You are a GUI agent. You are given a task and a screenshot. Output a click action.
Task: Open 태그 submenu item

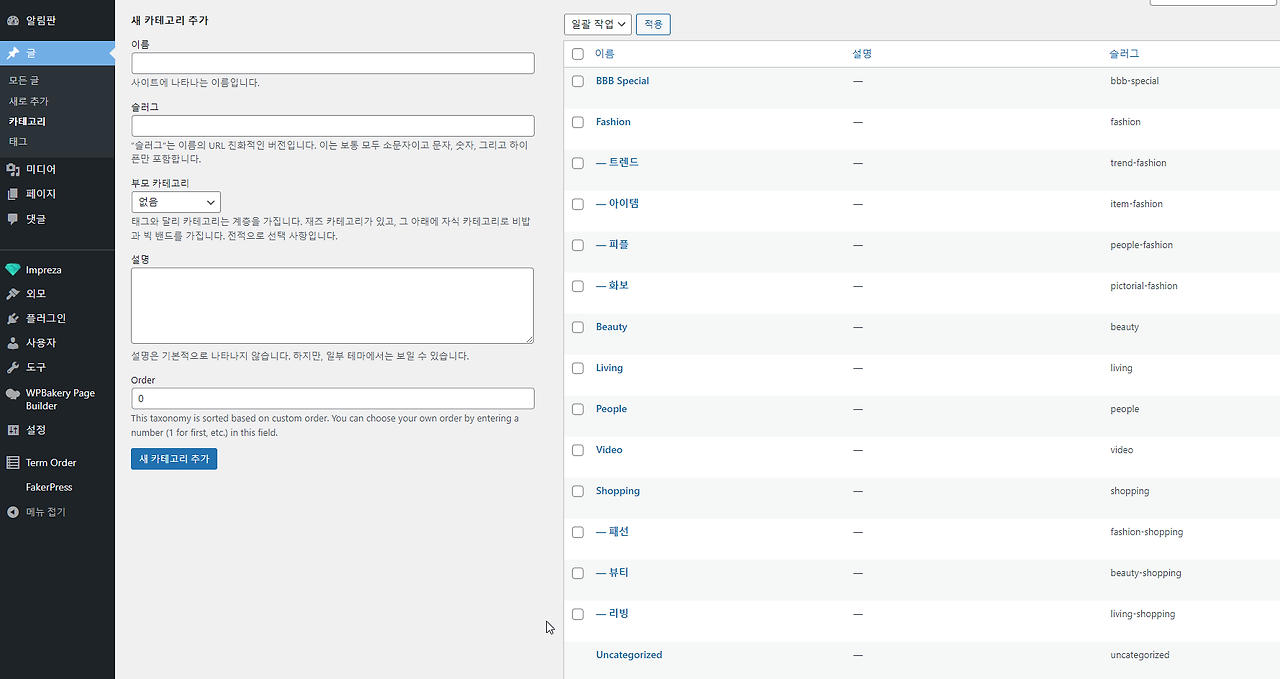(18, 142)
